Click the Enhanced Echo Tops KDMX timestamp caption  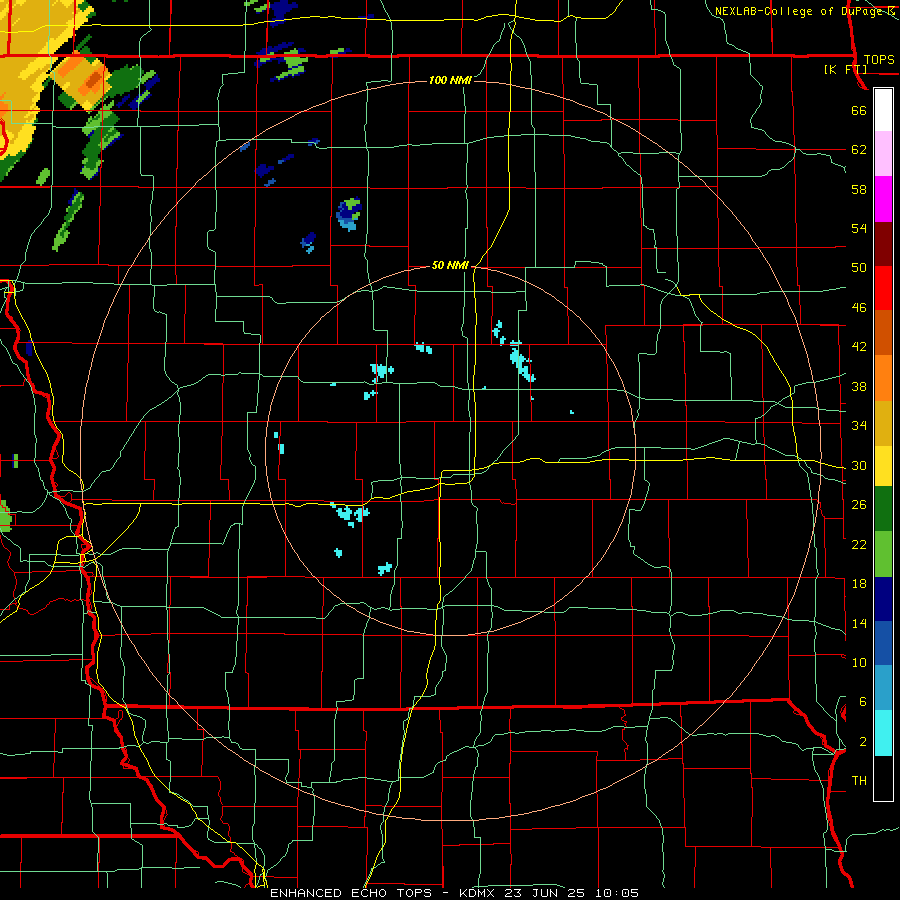point(454,893)
